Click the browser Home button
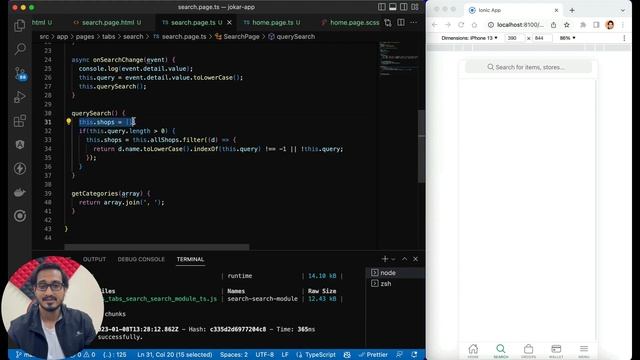 (x=474, y=25)
